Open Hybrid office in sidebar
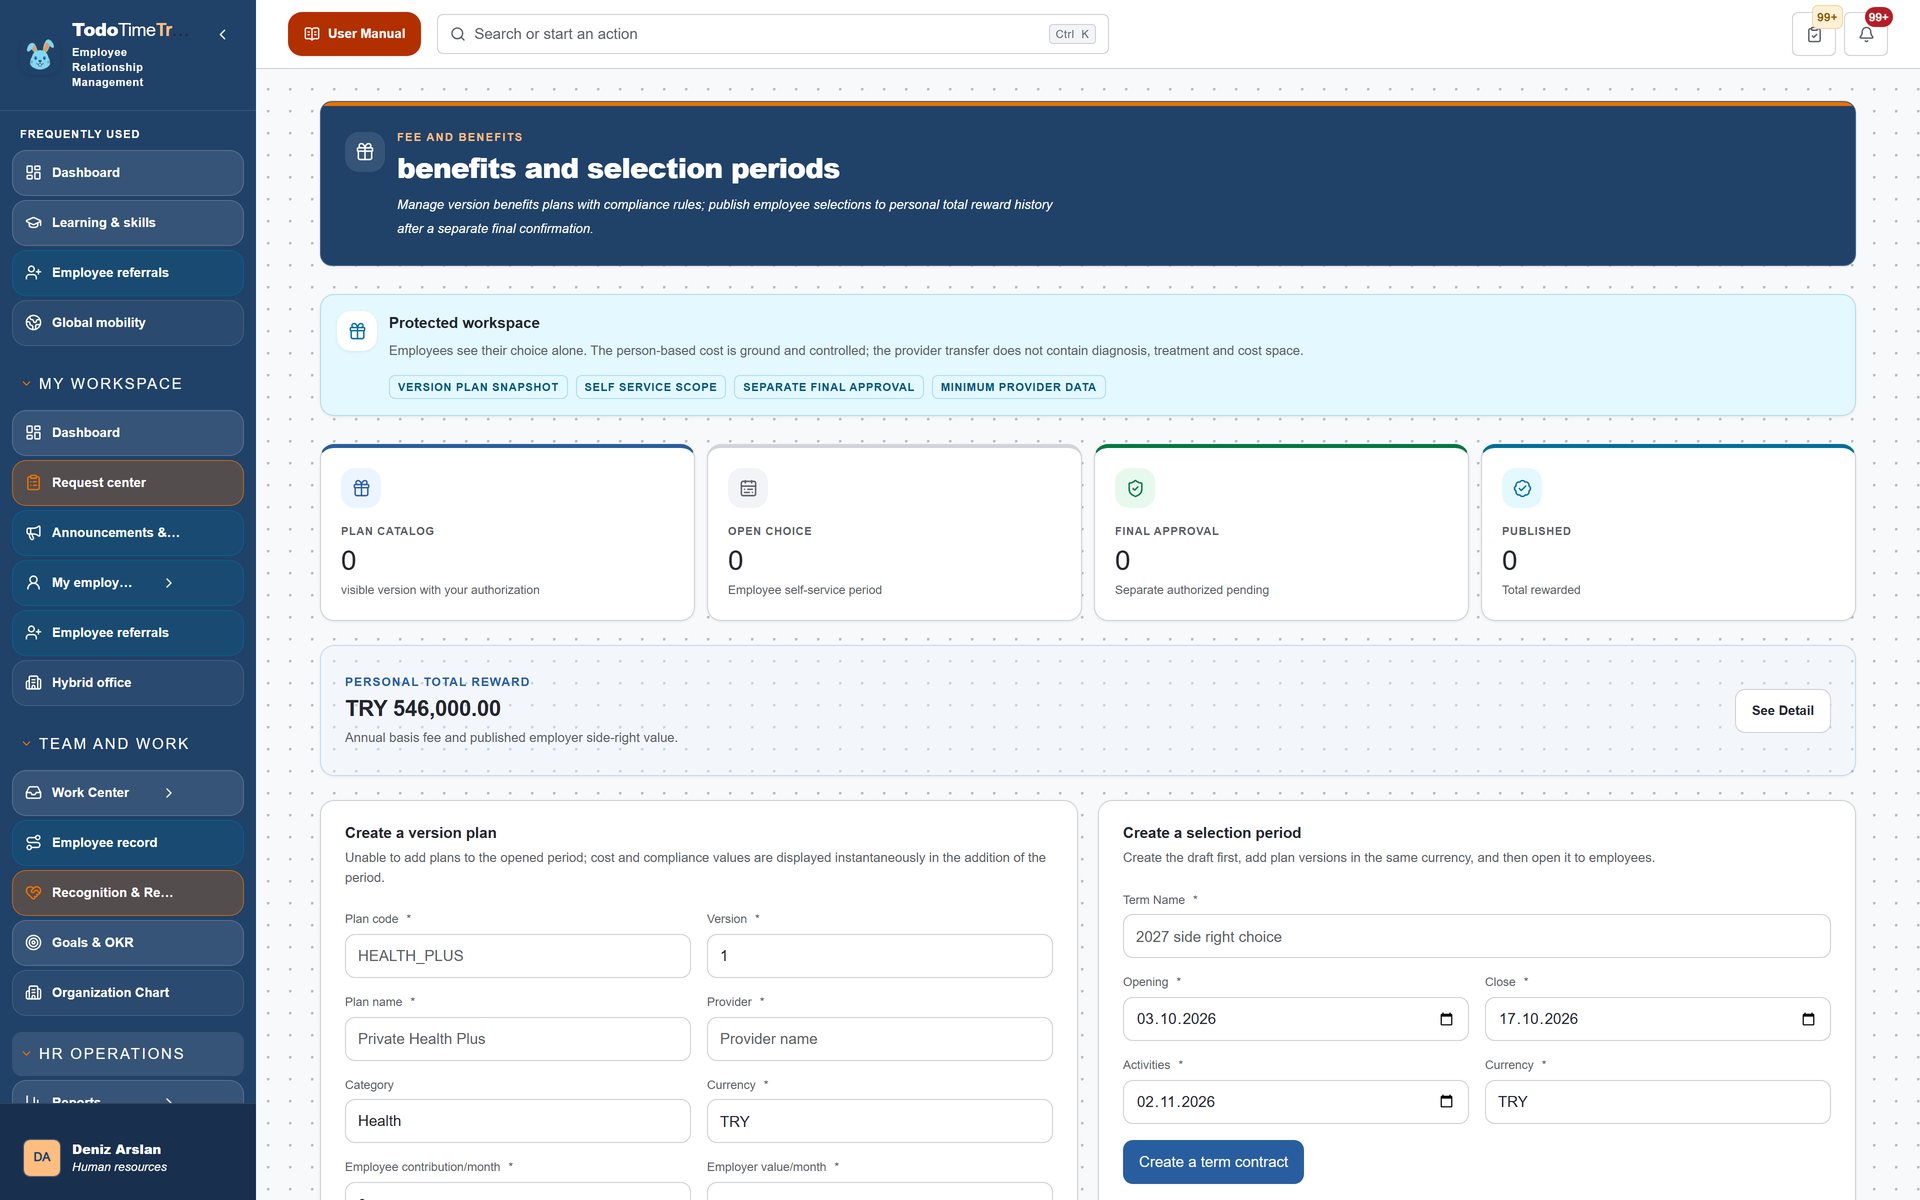Image resolution: width=1920 pixels, height=1200 pixels. pyautogui.click(x=128, y=683)
